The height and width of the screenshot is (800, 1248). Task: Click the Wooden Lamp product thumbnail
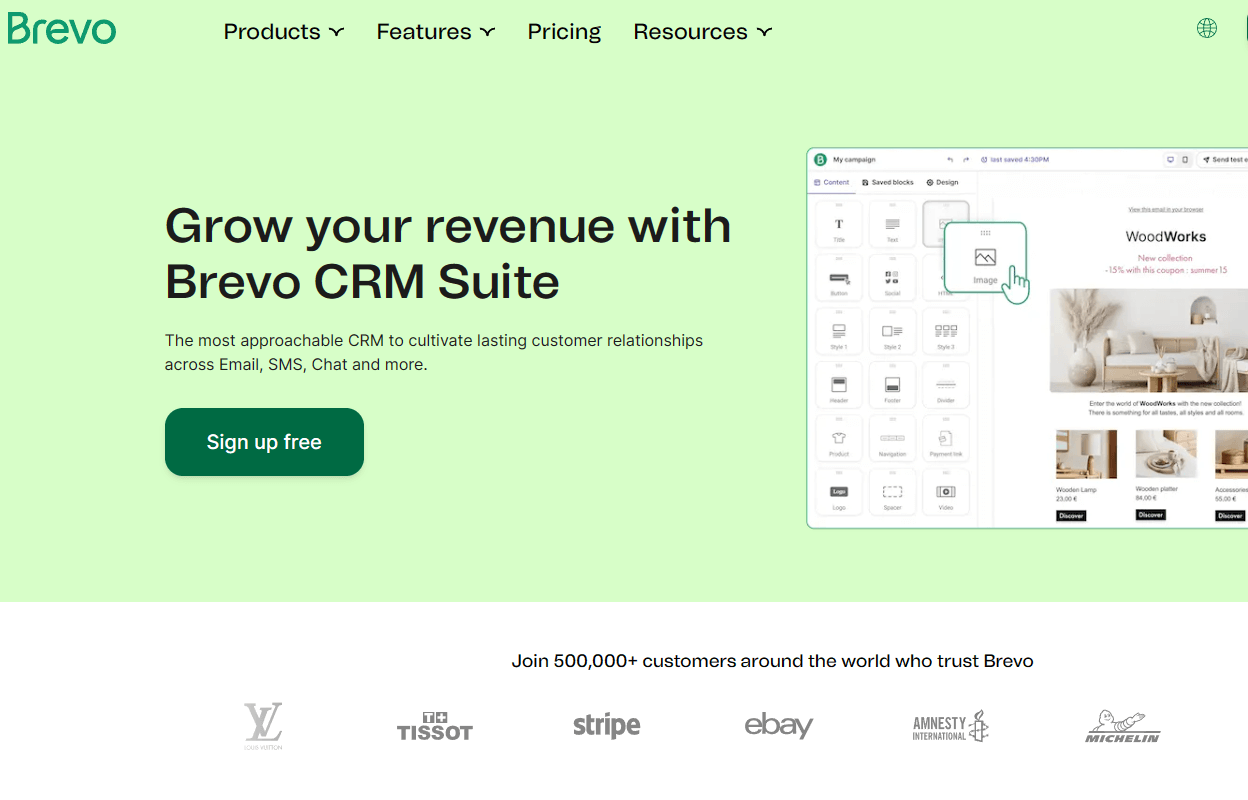pyautogui.click(x=1086, y=455)
